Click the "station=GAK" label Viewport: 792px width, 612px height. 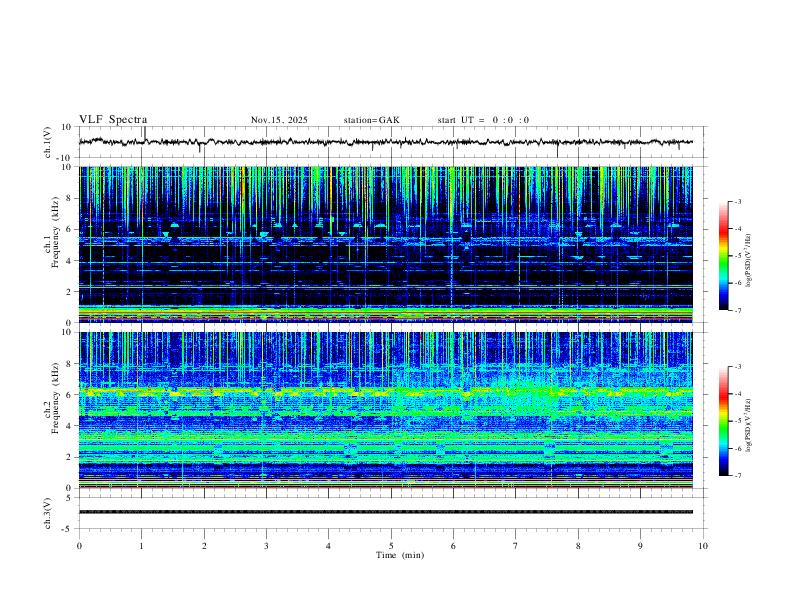pos(371,120)
